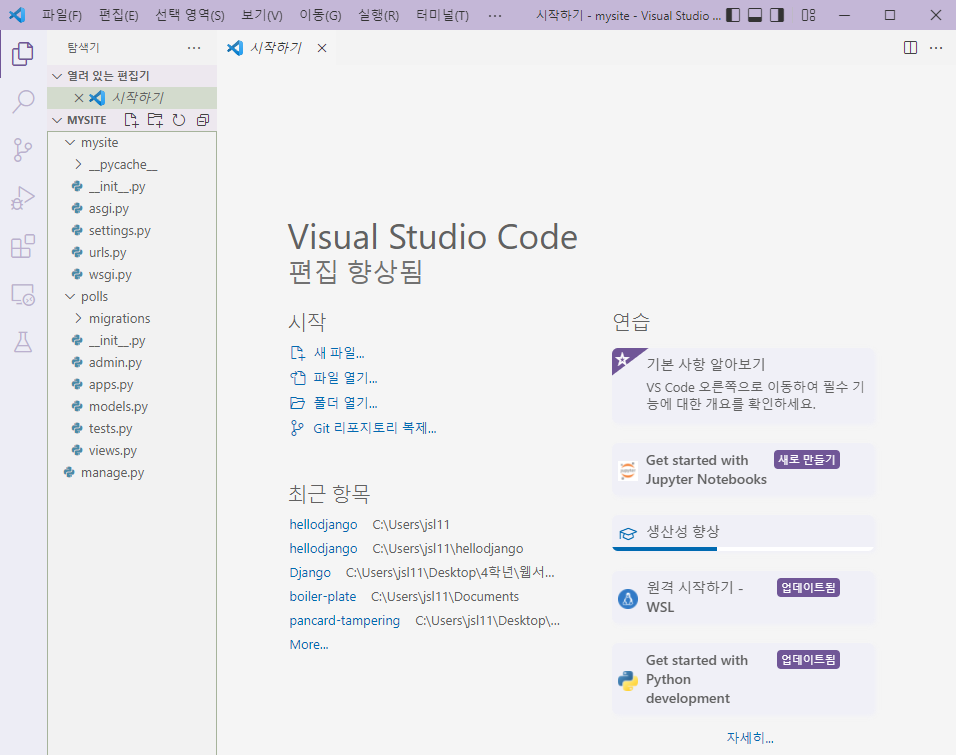The height and width of the screenshot is (755, 956).
Task: Open recent Django project
Action: pyautogui.click(x=310, y=573)
